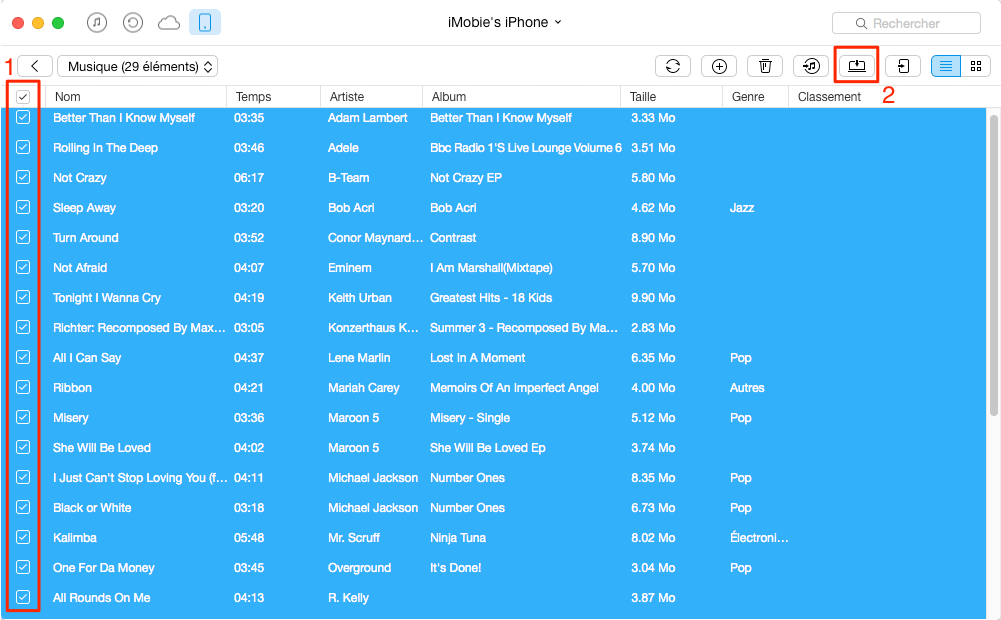
Task: Click the artist Adam Lambert
Action: pos(368,117)
